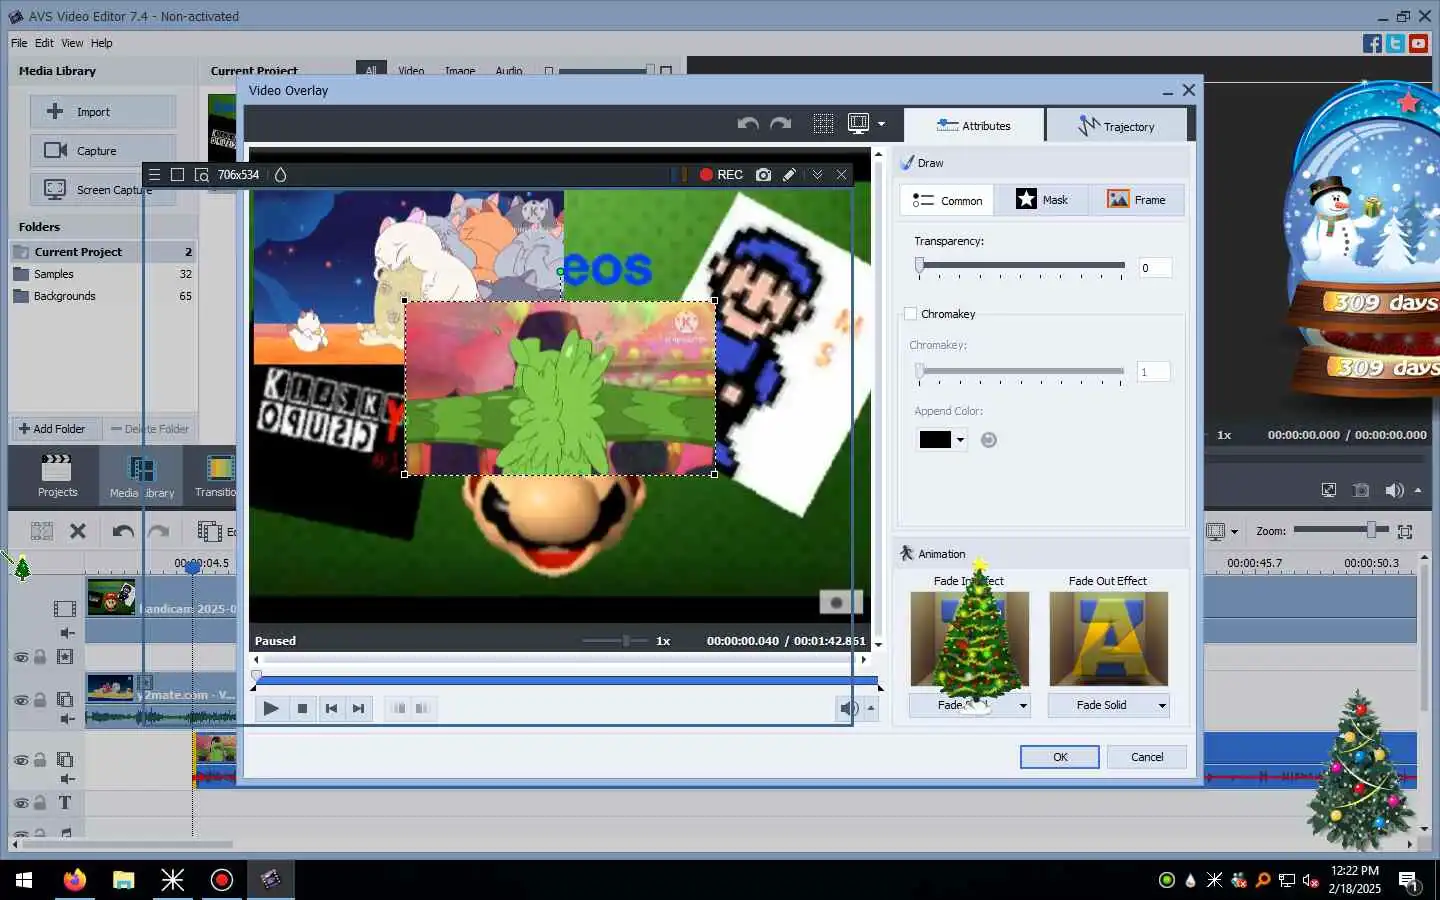Screen dimensions: 1440x900
Task: Click the Bandicam rectangle area mode icon
Action: tap(177, 174)
